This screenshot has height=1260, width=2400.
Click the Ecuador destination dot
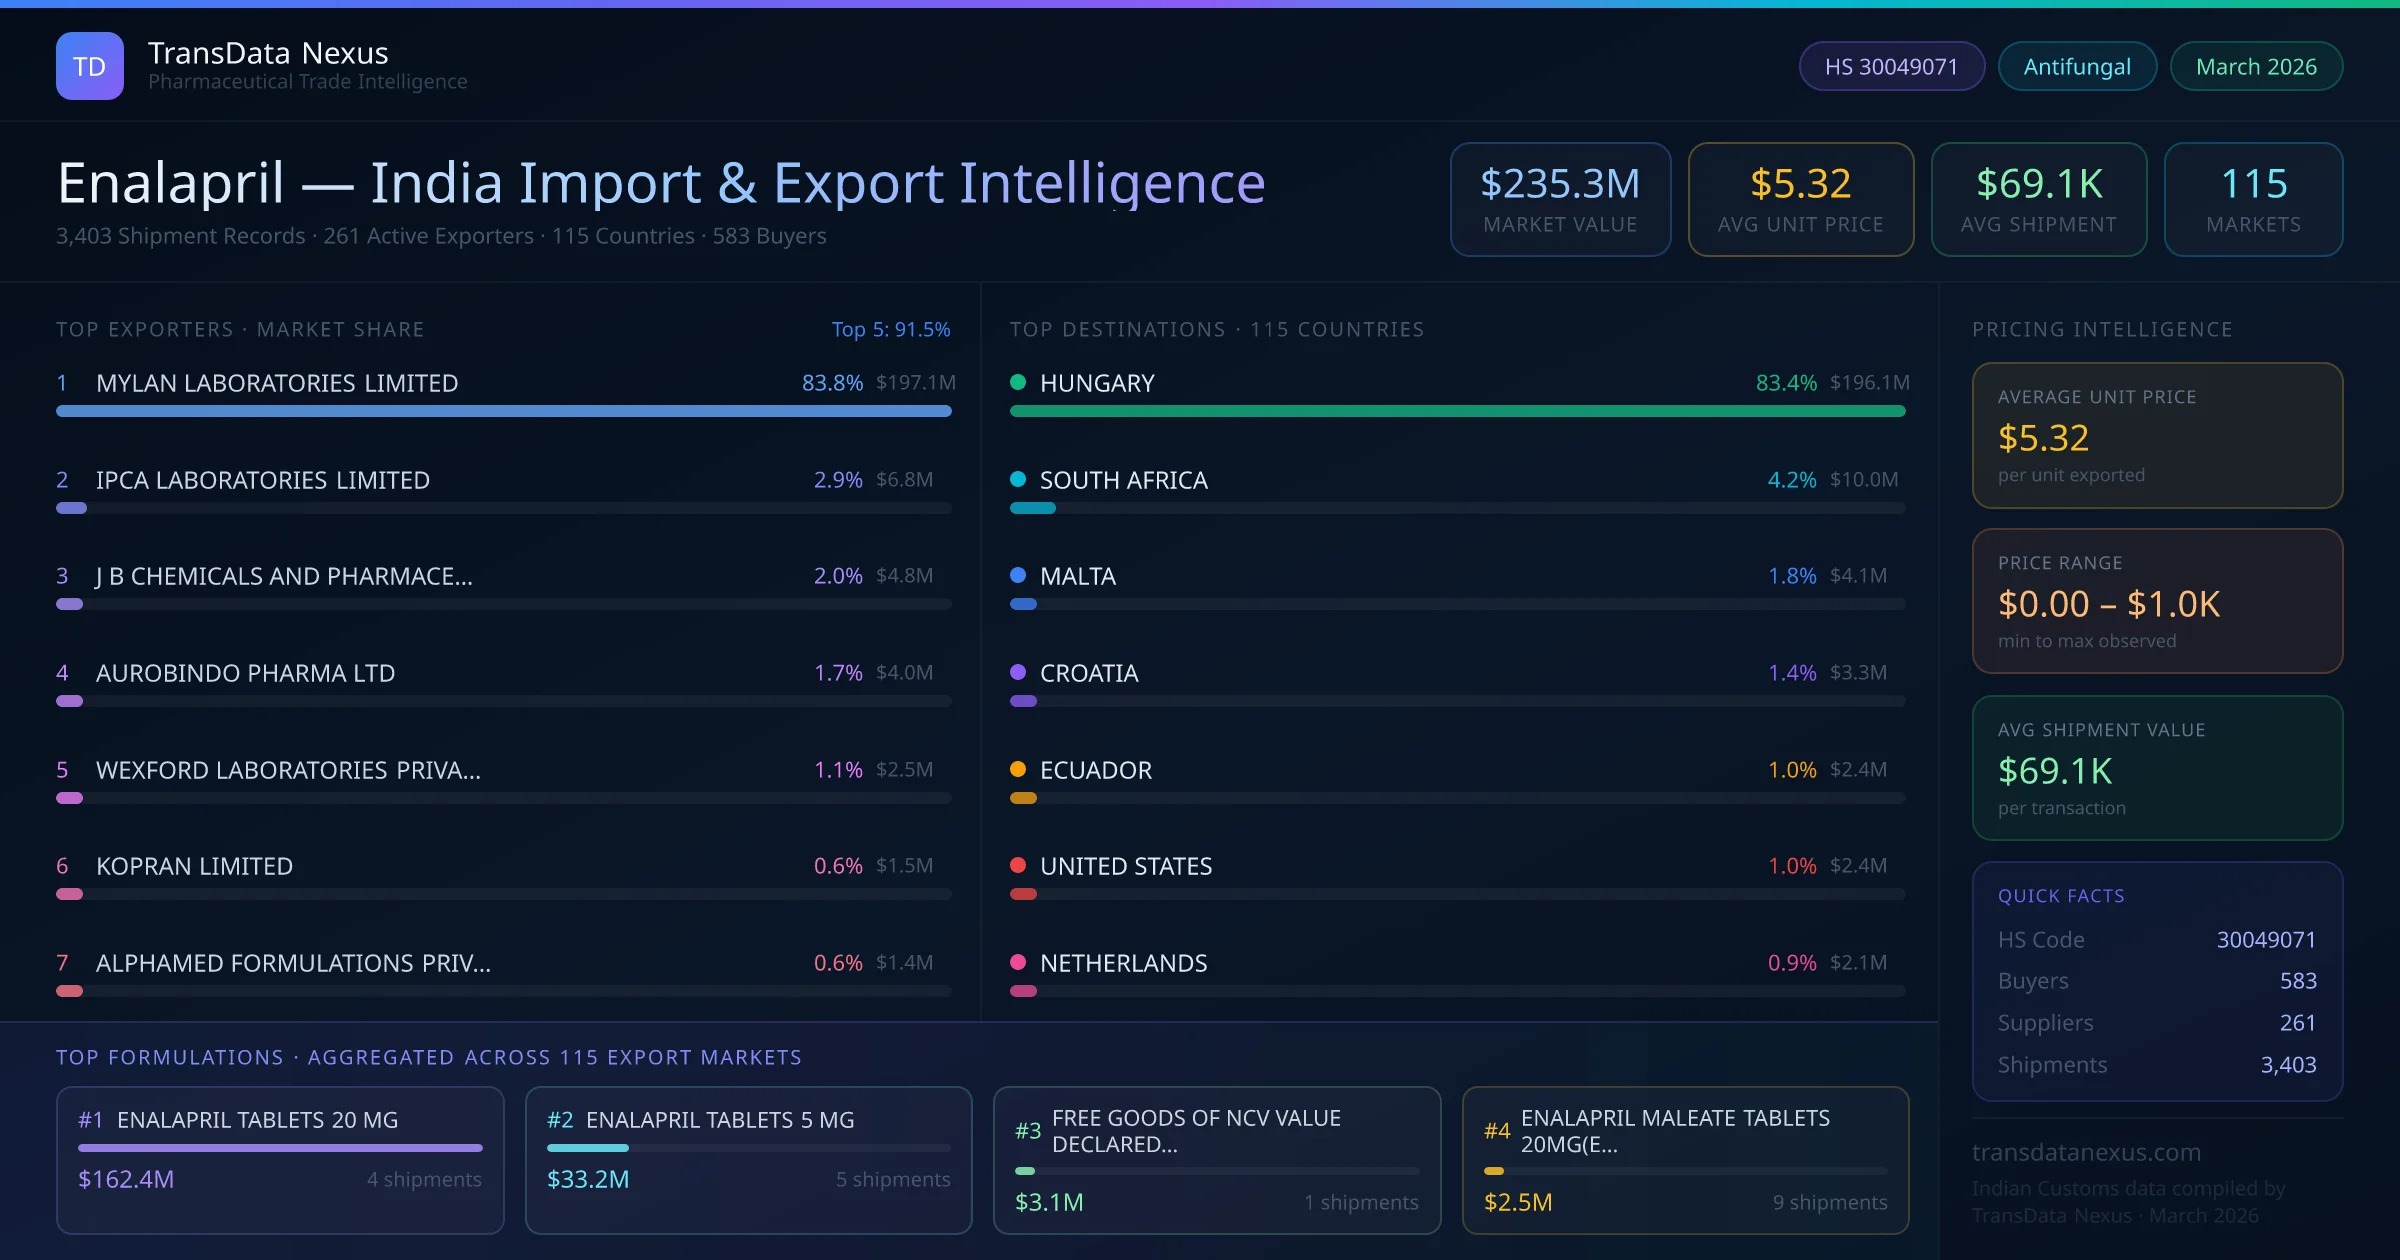click(x=1019, y=770)
